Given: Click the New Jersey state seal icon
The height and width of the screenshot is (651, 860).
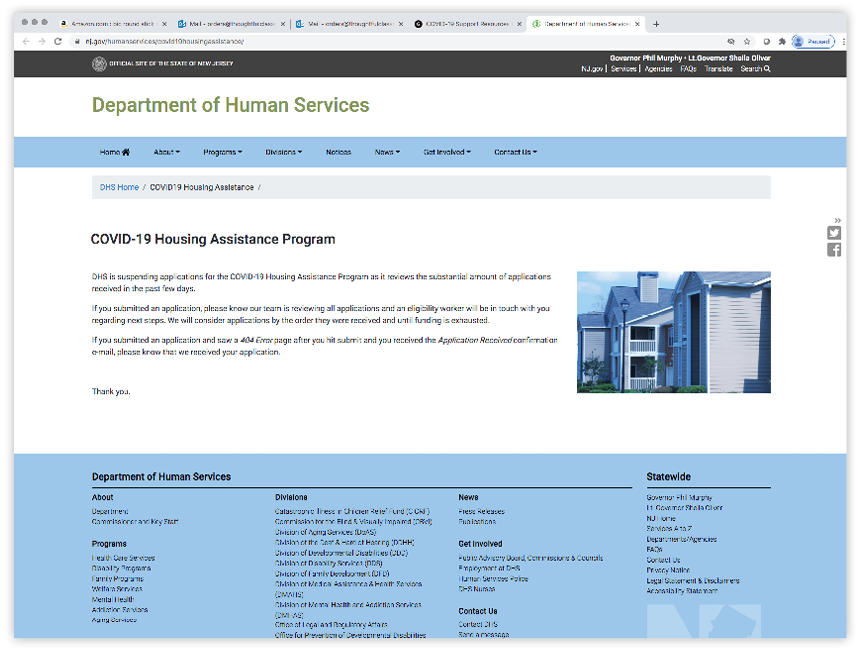Looking at the screenshot, I should [x=99, y=64].
